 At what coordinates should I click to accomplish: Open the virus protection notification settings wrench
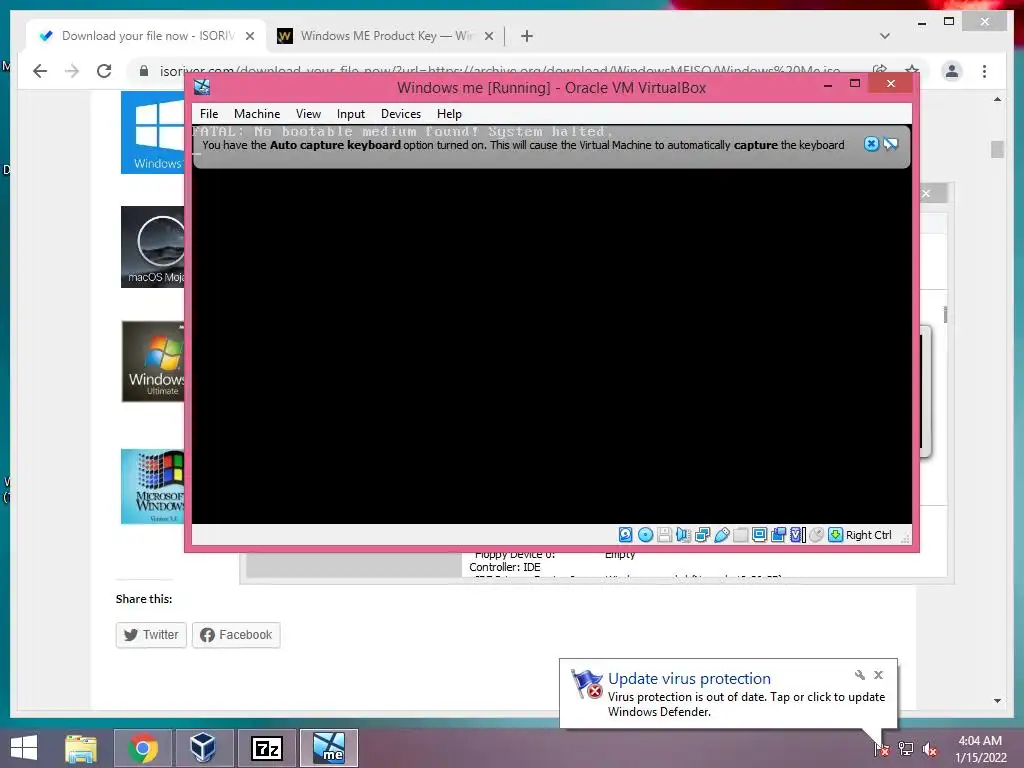[859, 675]
